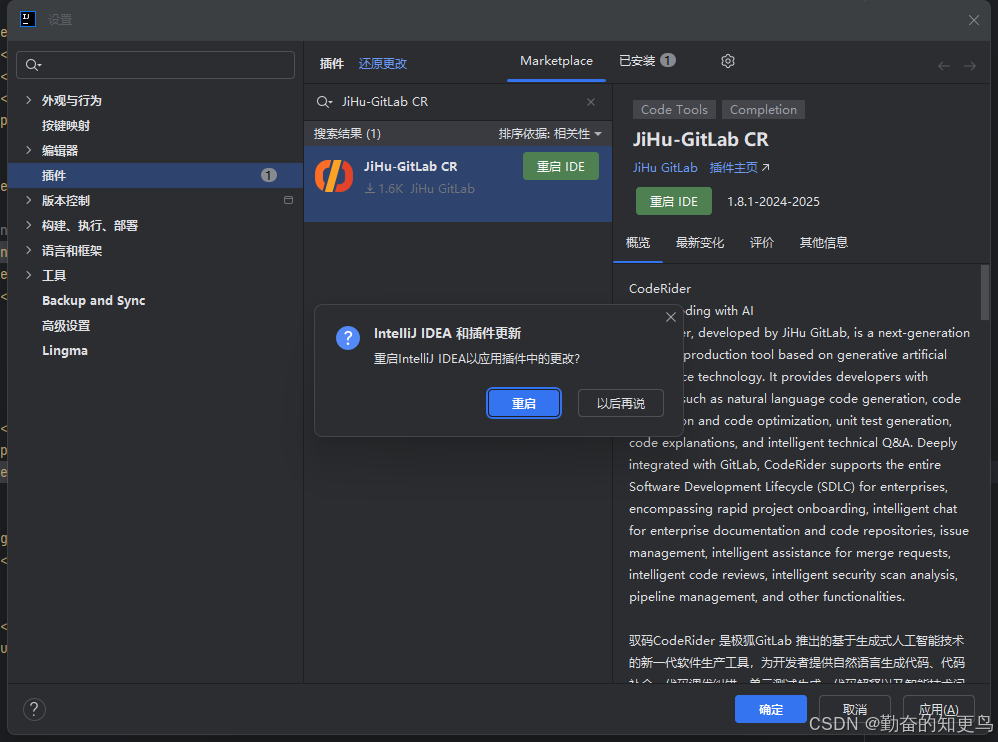The height and width of the screenshot is (742, 998).
Task: Select the JiHu-GitLab CR search result
Action: (x=458, y=184)
